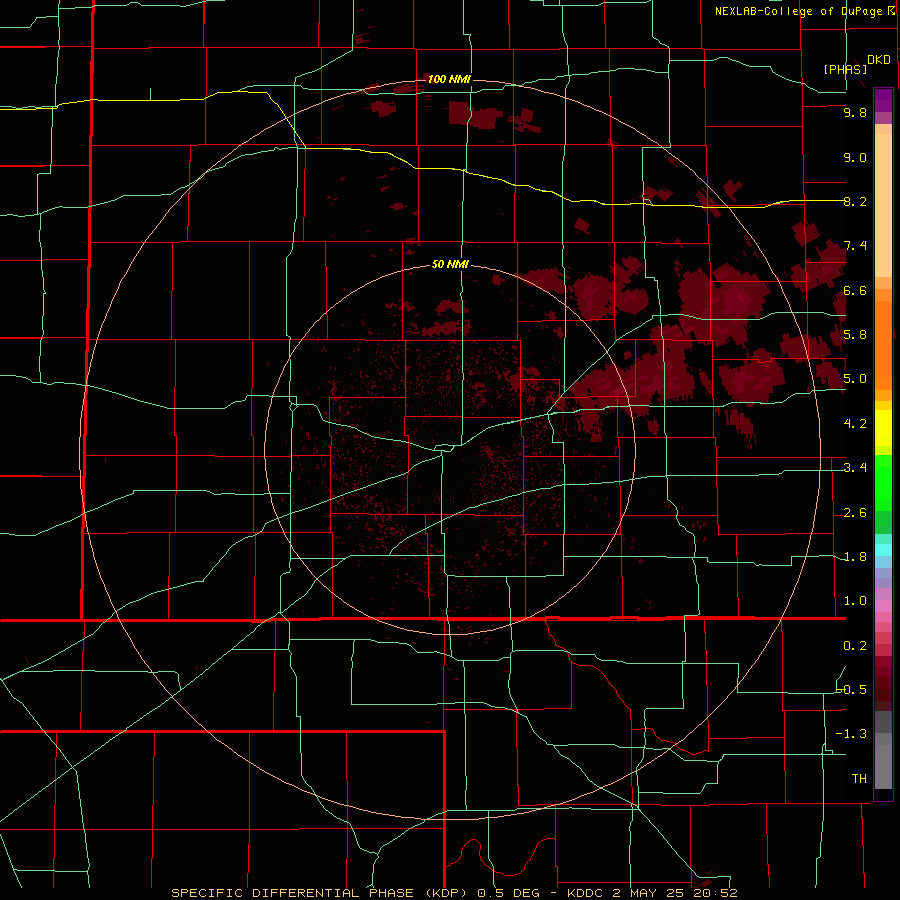Click the -1.3 legend value
900x900 pixels.
click(852, 734)
